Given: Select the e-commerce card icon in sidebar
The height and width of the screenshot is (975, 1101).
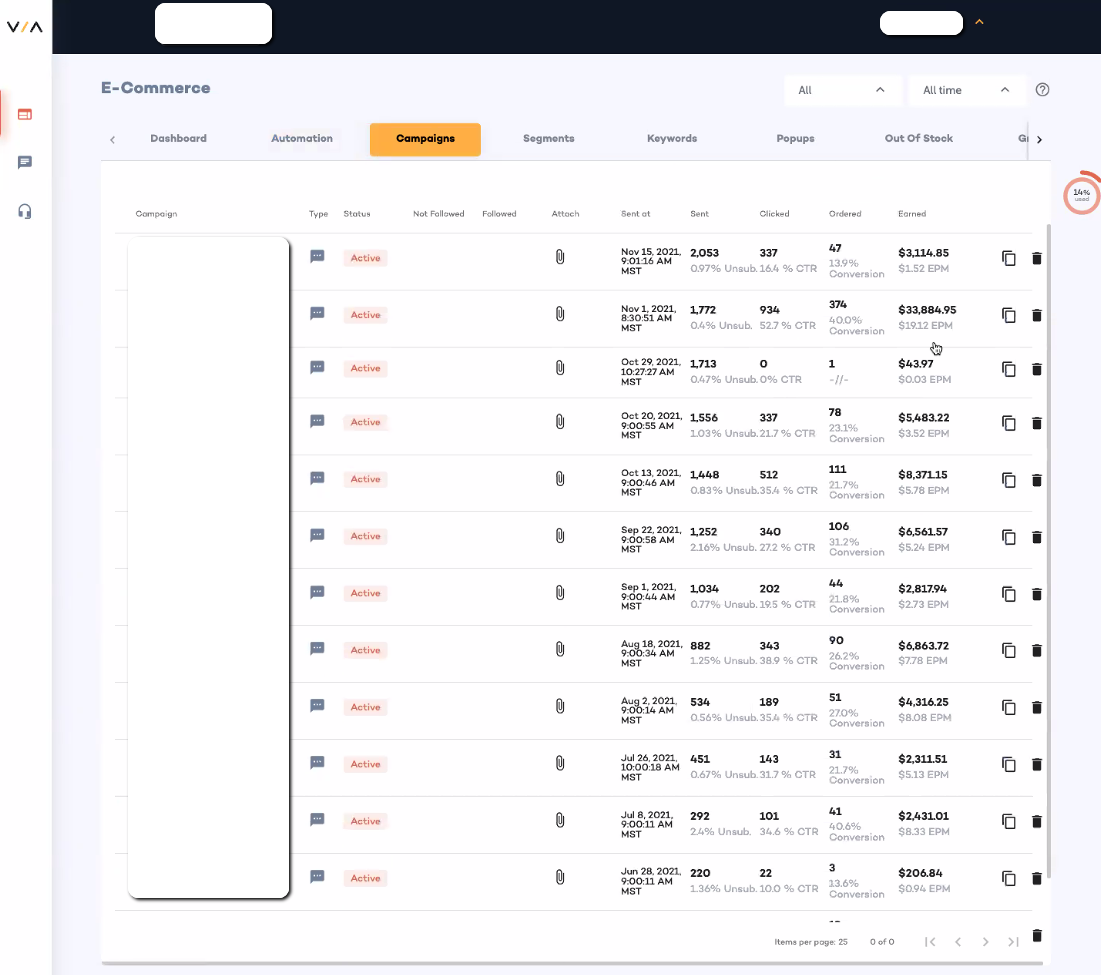Looking at the screenshot, I should (x=25, y=114).
